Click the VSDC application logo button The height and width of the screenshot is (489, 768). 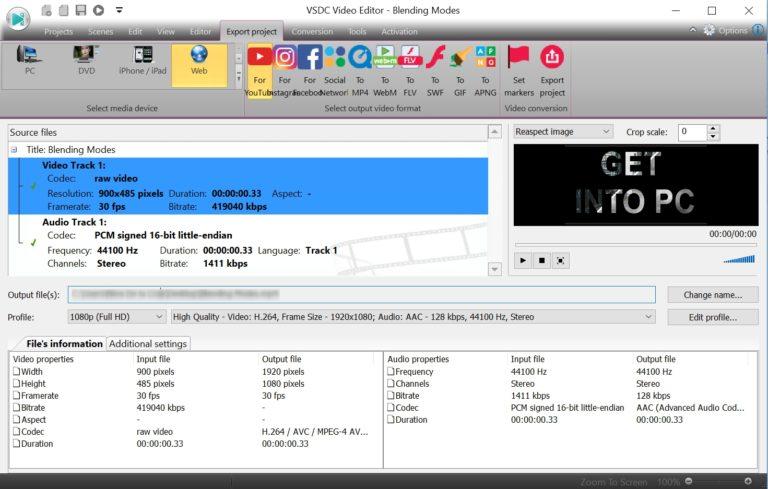pos(18,19)
